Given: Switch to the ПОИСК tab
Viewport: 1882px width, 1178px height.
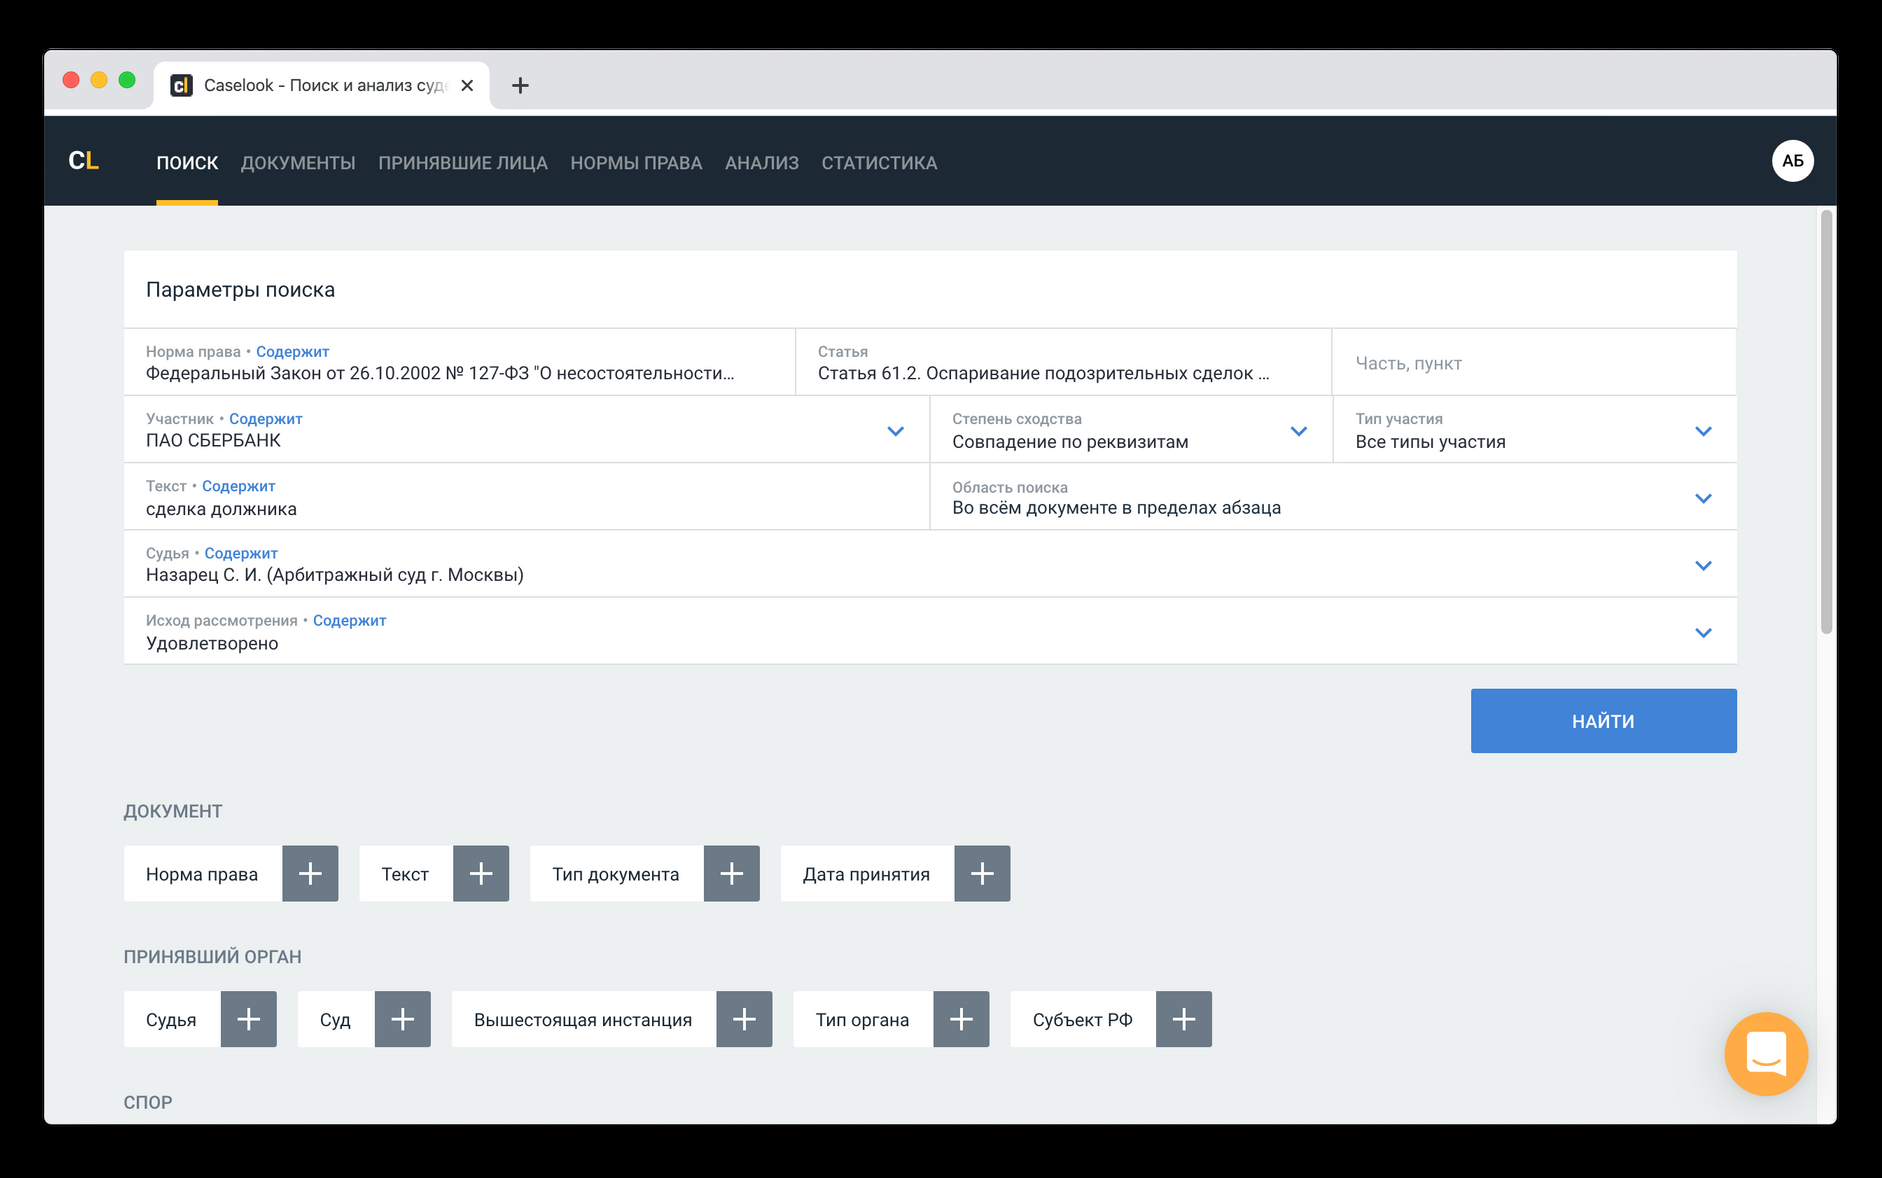Looking at the screenshot, I should (x=187, y=162).
